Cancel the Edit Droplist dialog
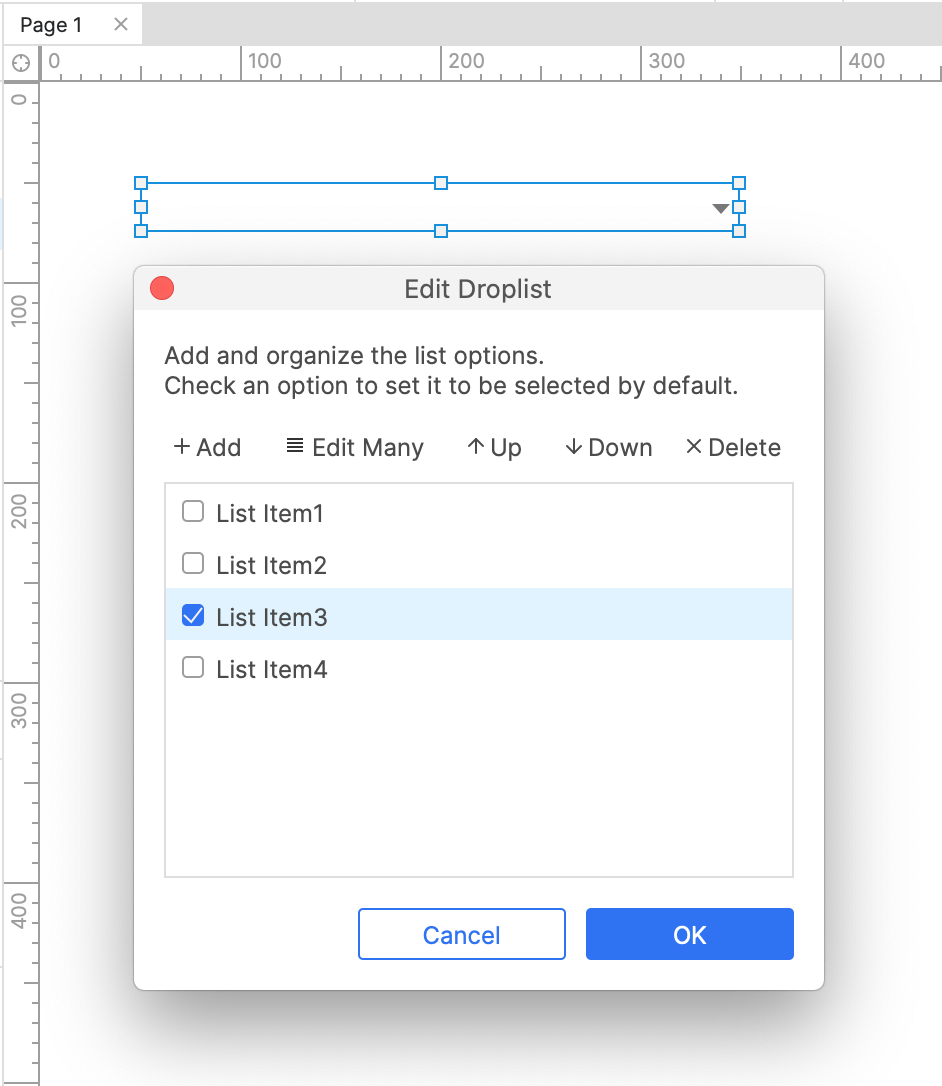This screenshot has width=942, height=1086. click(x=462, y=934)
